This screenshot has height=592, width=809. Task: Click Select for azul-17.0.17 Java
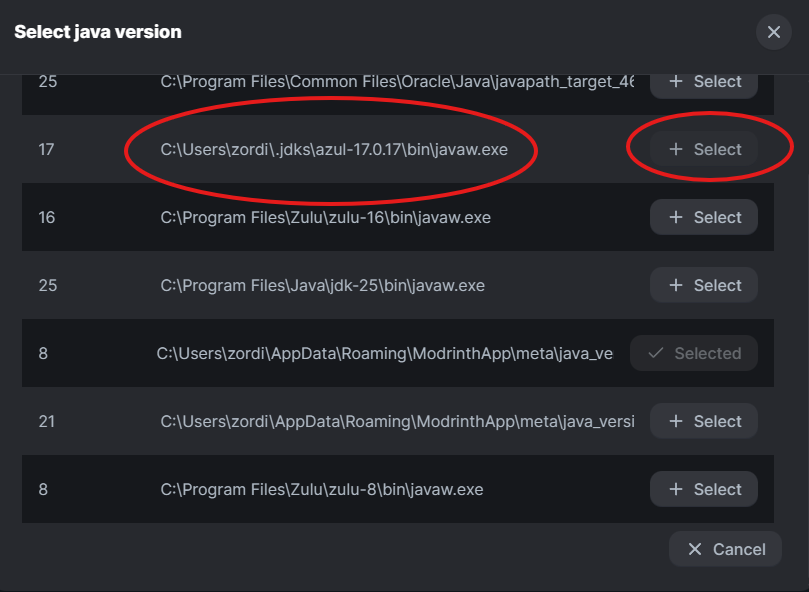pos(704,150)
